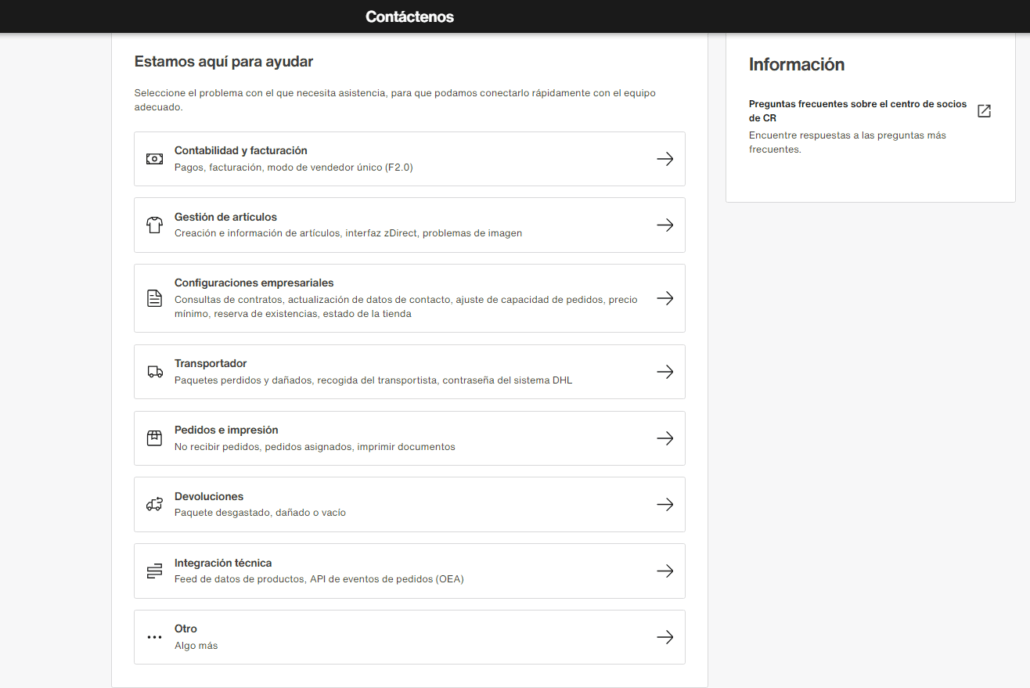Click the three-dots icon beside Otro
Image resolution: width=1030 pixels, height=688 pixels.
click(x=154, y=636)
